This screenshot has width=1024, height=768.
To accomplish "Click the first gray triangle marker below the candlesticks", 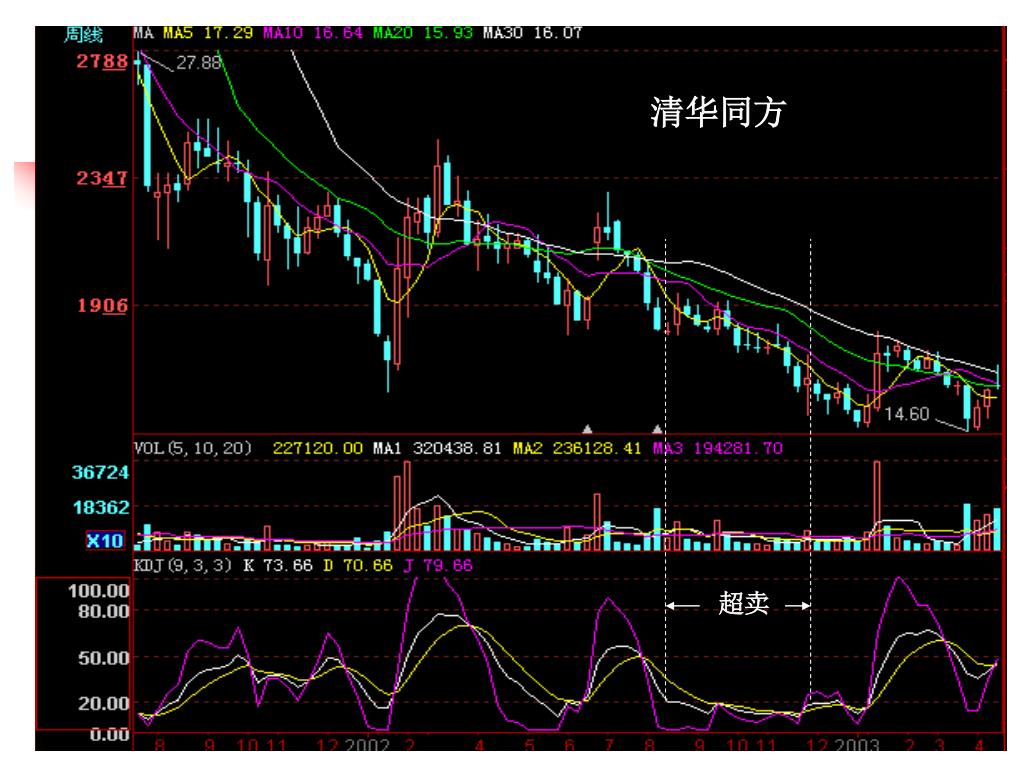I will click(587, 429).
